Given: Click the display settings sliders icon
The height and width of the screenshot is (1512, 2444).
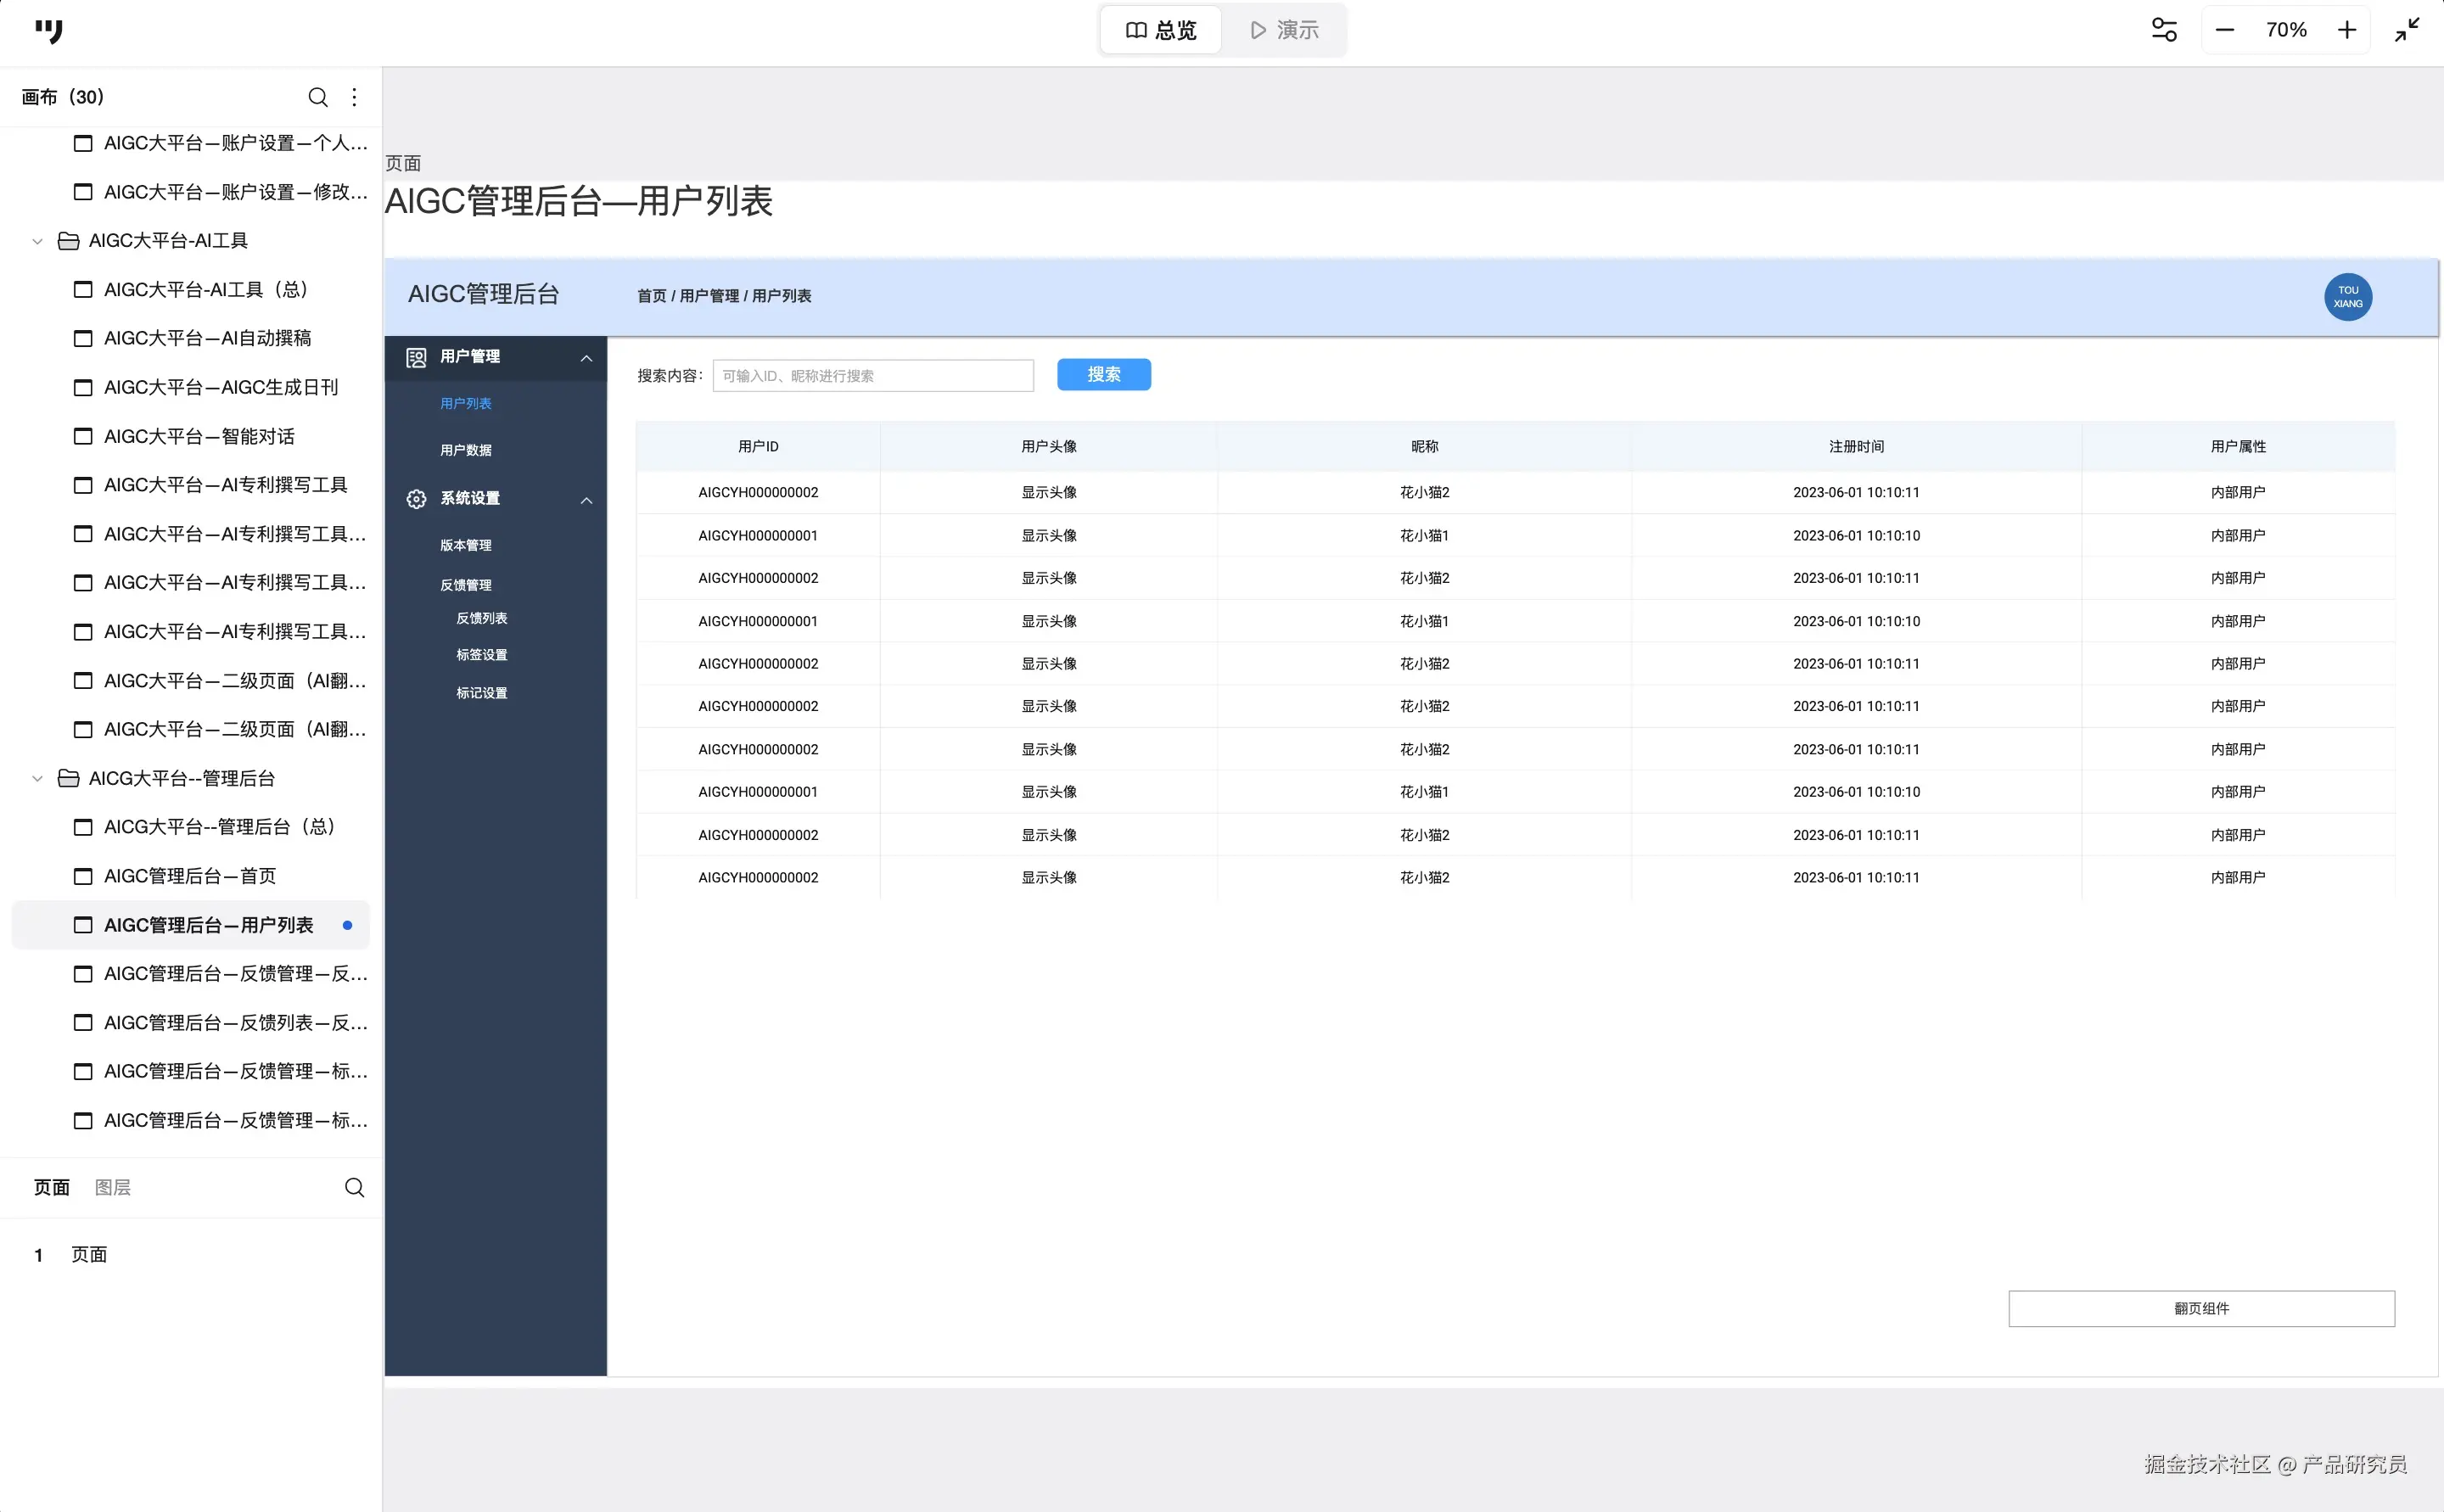Looking at the screenshot, I should point(2164,30).
